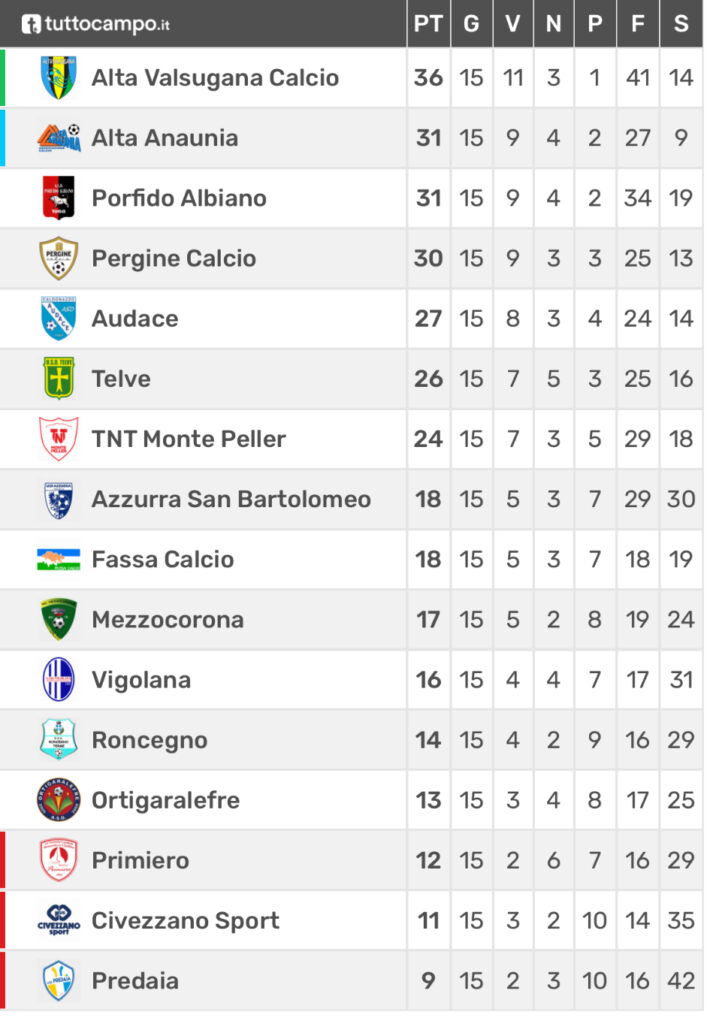Click the Roncegno team row
707x1024 pixels.
click(x=351, y=740)
